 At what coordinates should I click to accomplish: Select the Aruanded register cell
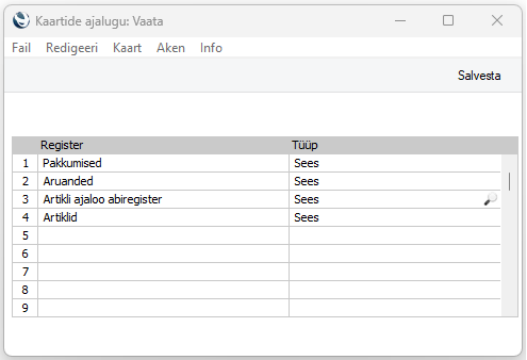[163, 181]
